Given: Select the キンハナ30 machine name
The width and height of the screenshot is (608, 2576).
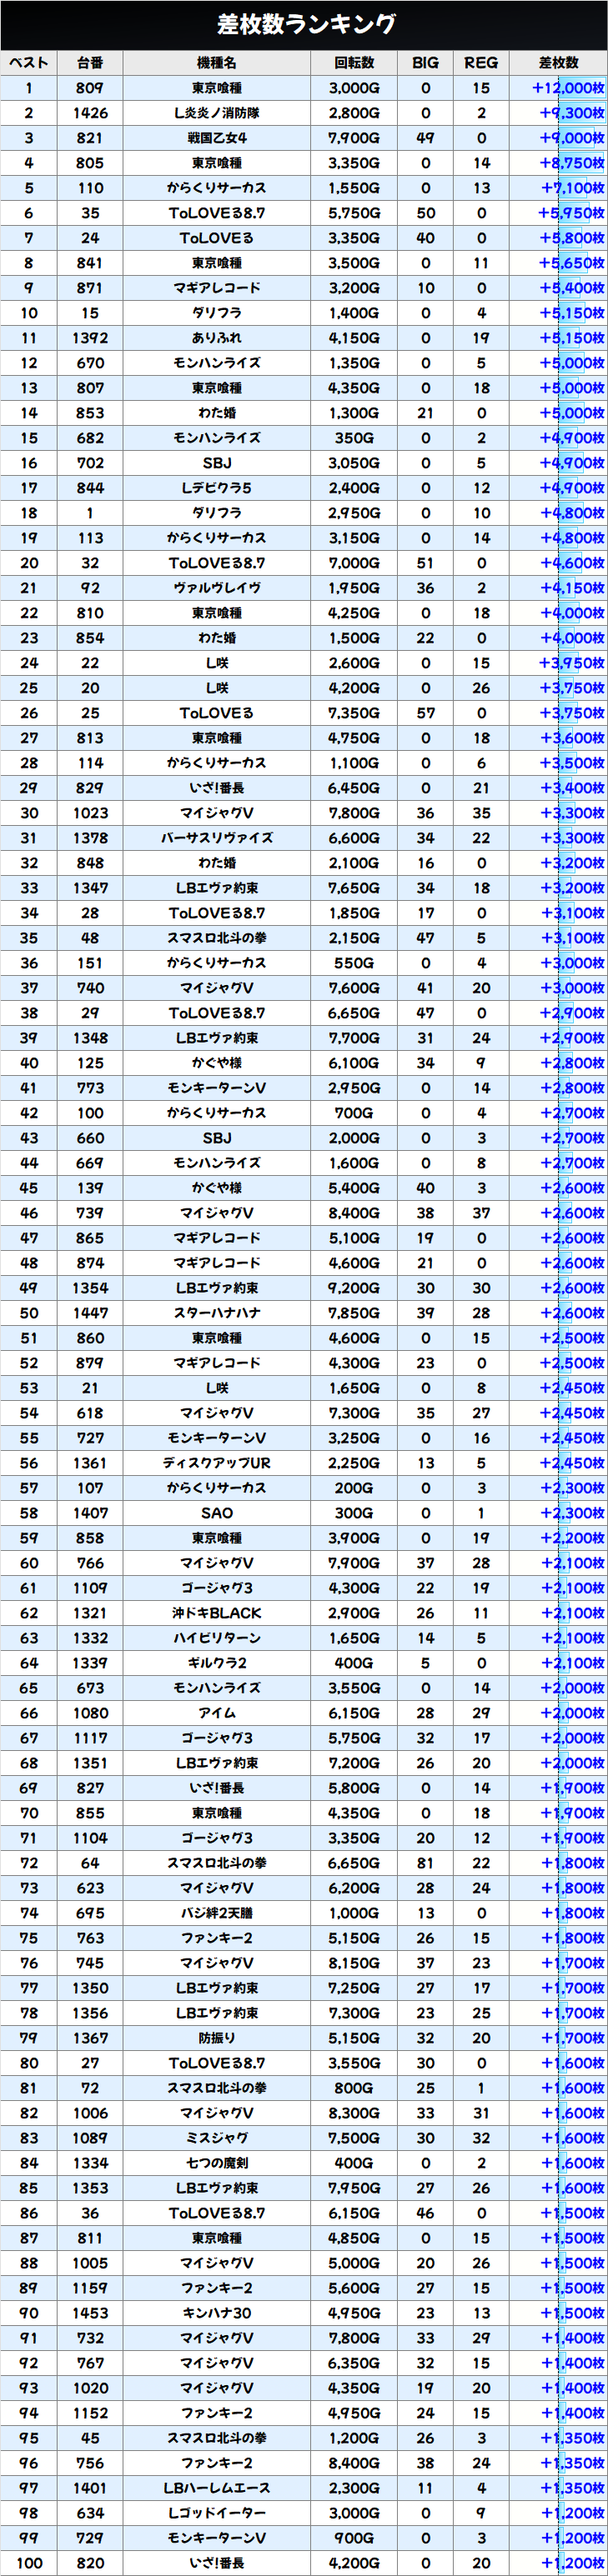Looking at the screenshot, I should [217, 2313].
